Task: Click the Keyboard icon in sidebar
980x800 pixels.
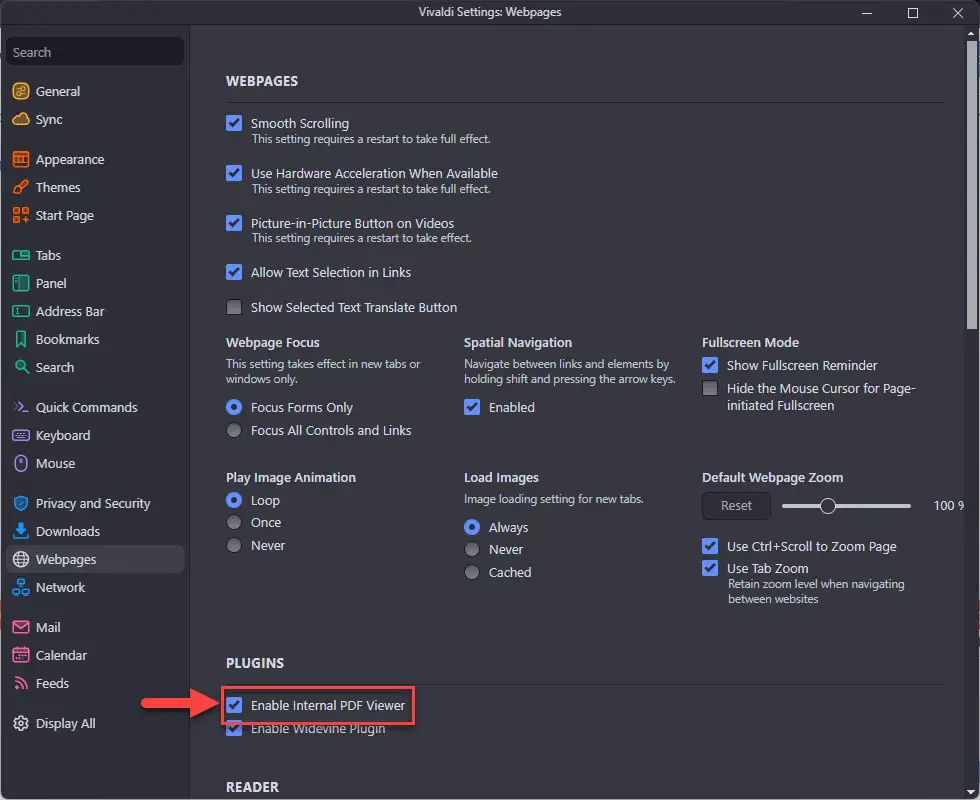Action: pos(21,436)
